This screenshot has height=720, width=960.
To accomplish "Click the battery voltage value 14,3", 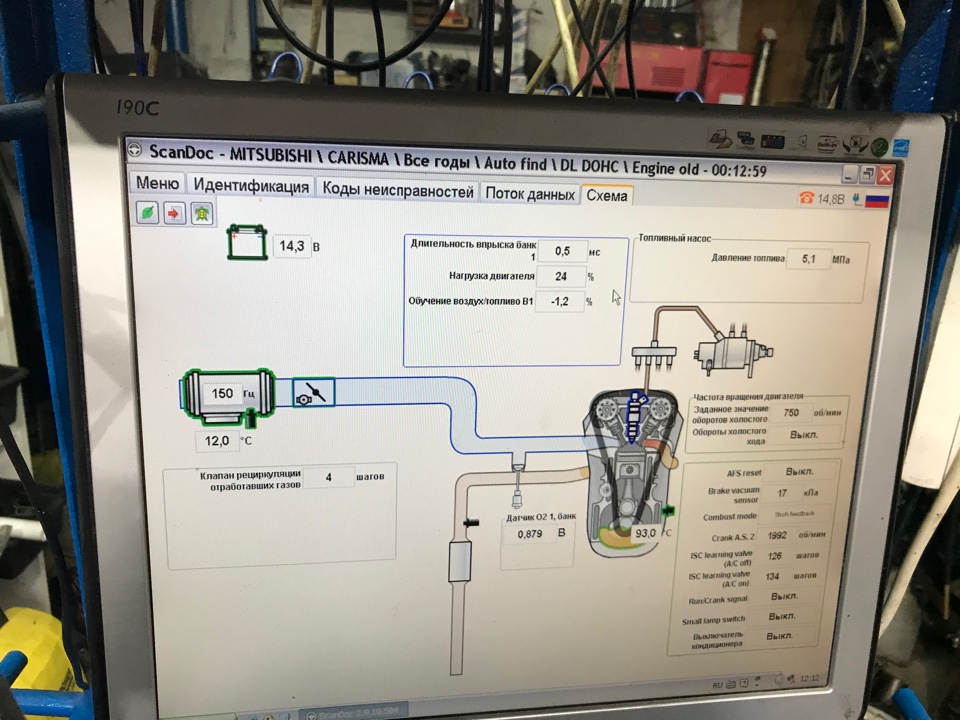I will pos(291,246).
